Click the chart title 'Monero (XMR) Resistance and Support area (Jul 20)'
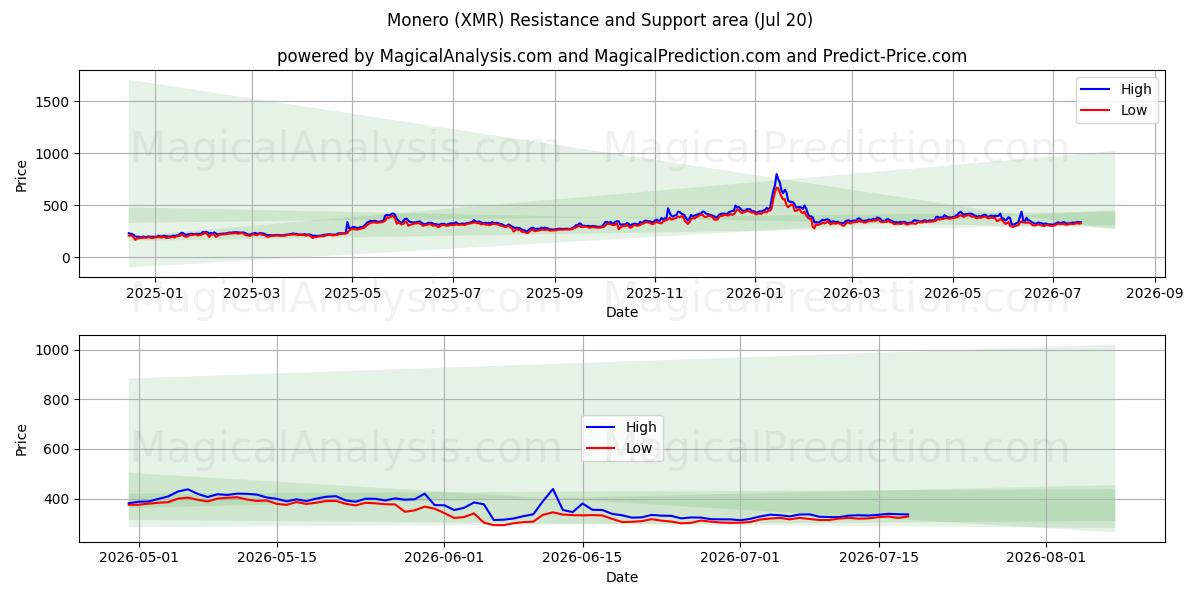The width and height of the screenshot is (1200, 600). coord(599,20)
